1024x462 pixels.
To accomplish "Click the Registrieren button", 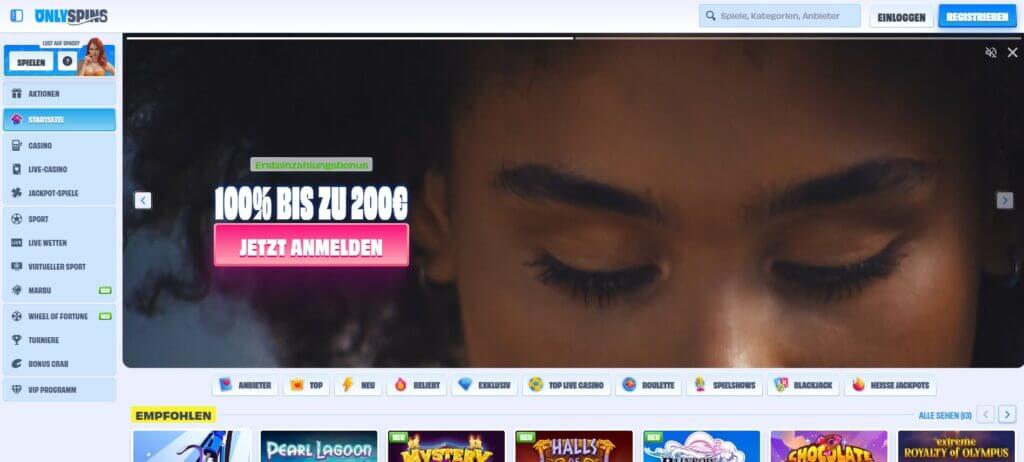I will click(976, 17).
